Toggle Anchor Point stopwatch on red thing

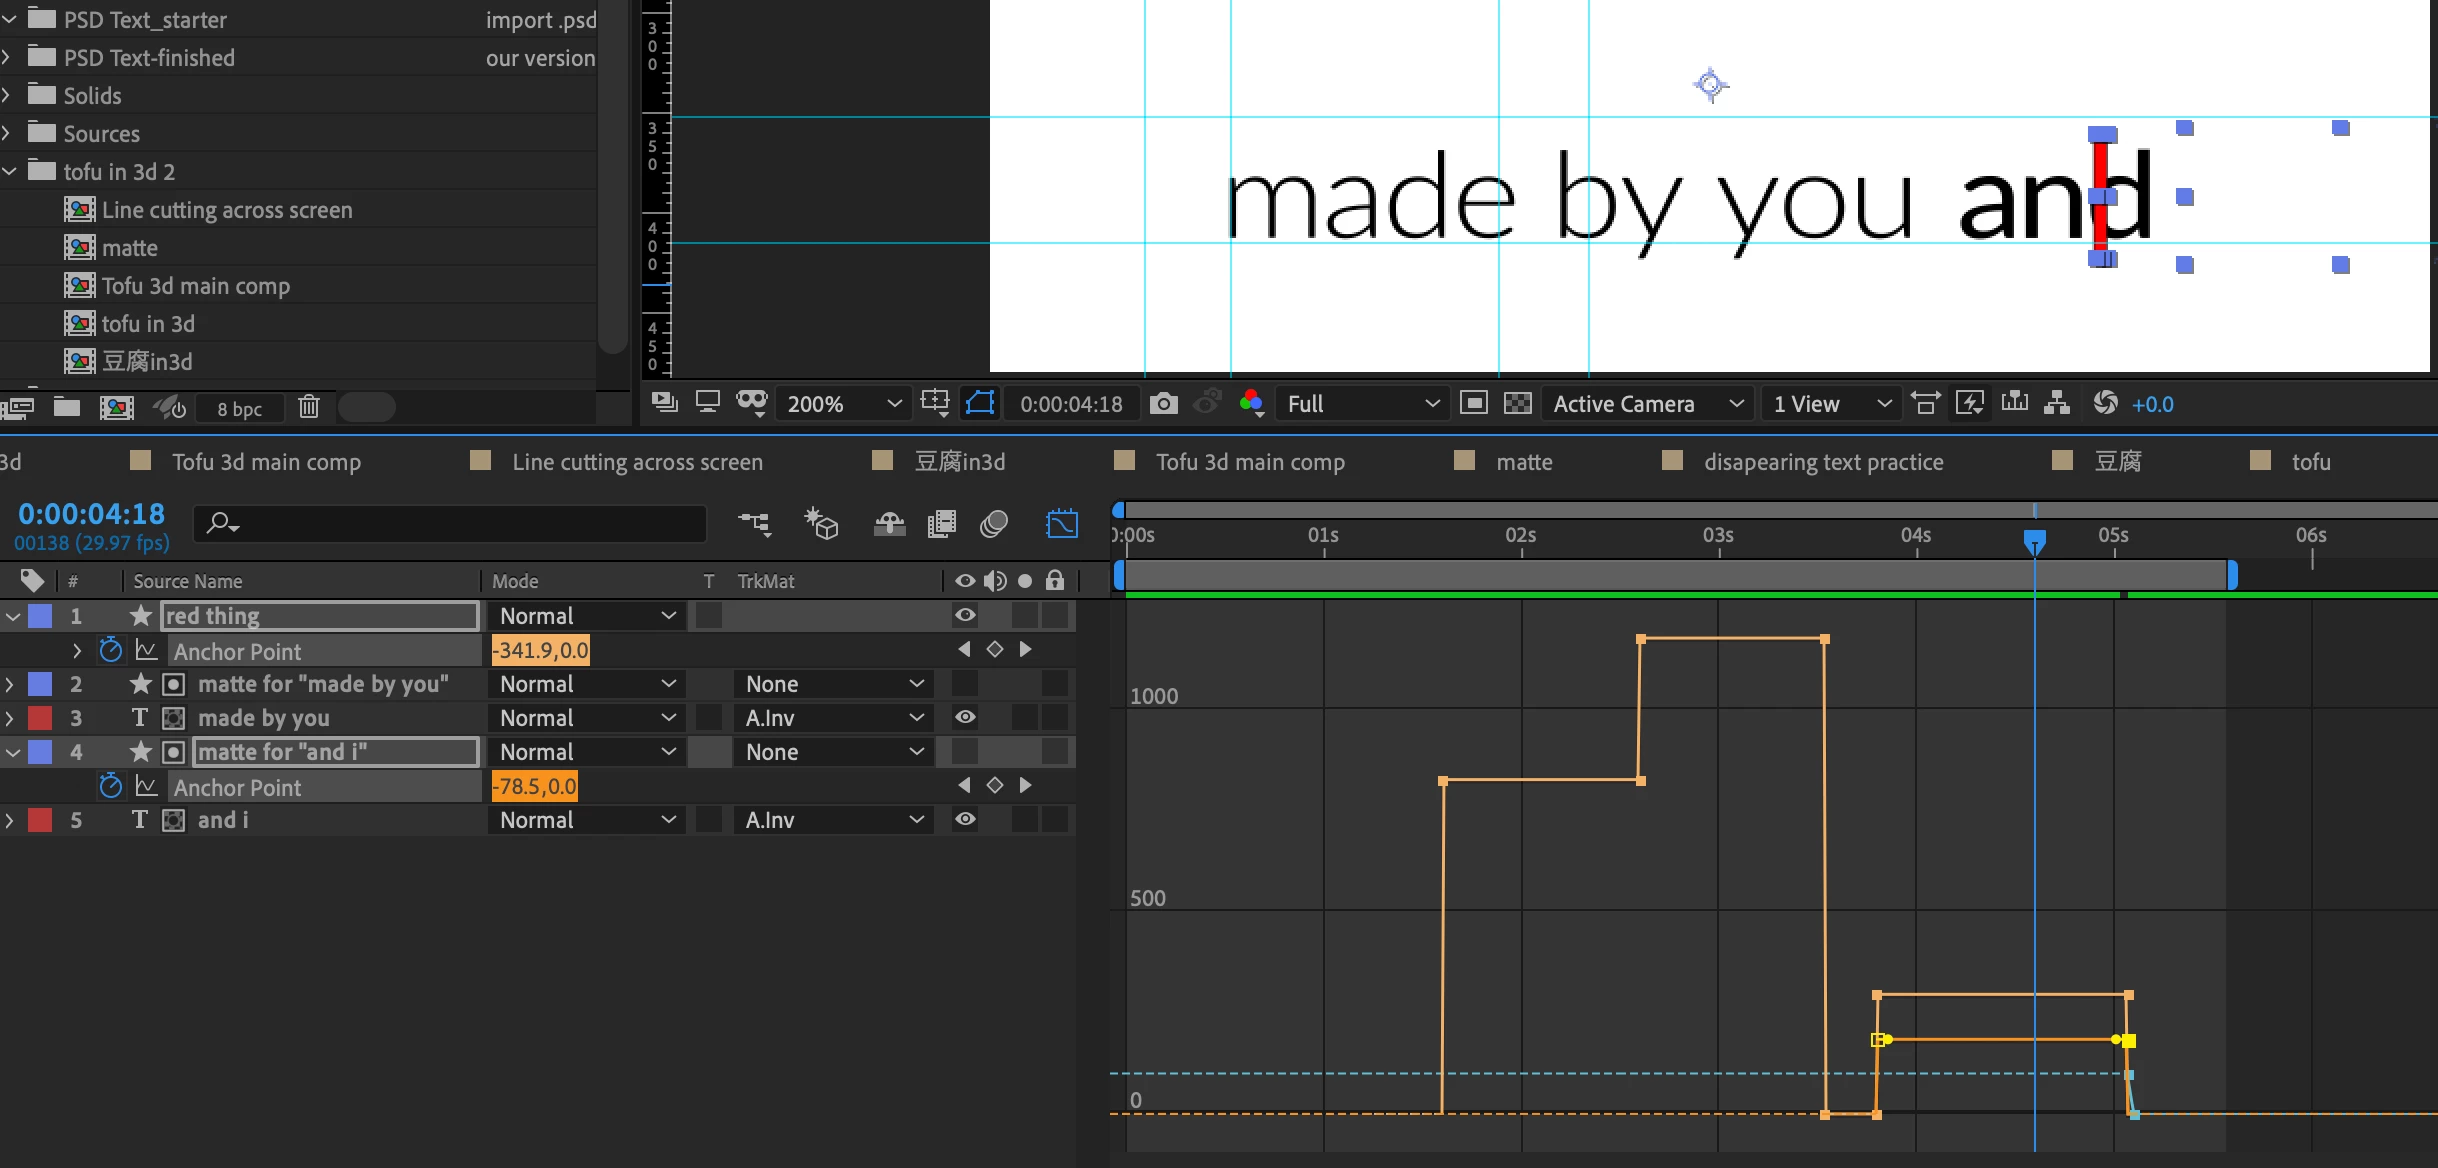point(111,651)
